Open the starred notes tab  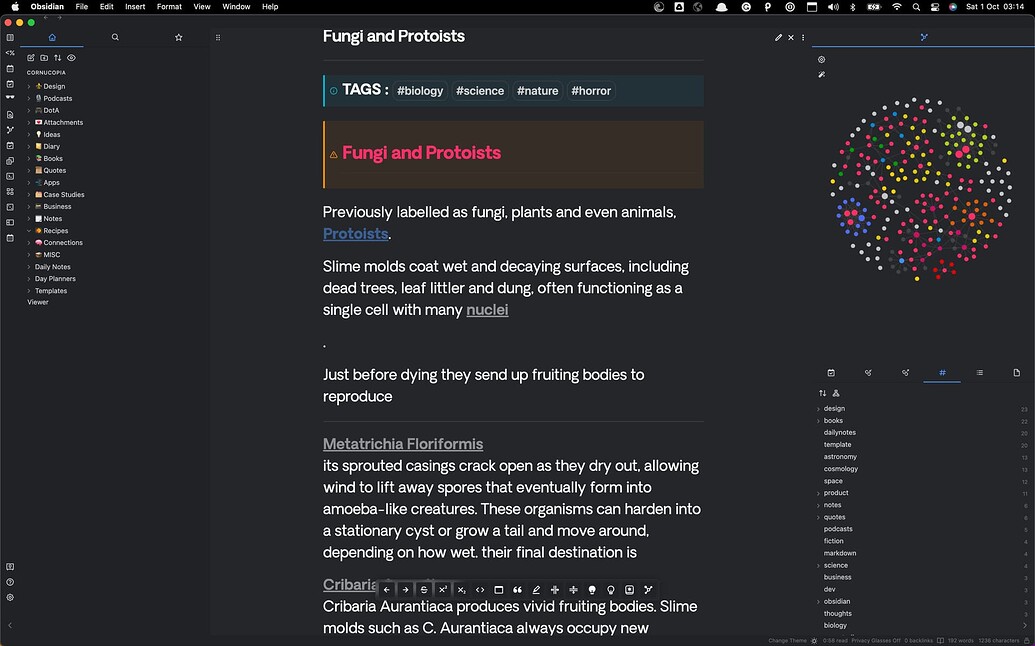point(179,37)
